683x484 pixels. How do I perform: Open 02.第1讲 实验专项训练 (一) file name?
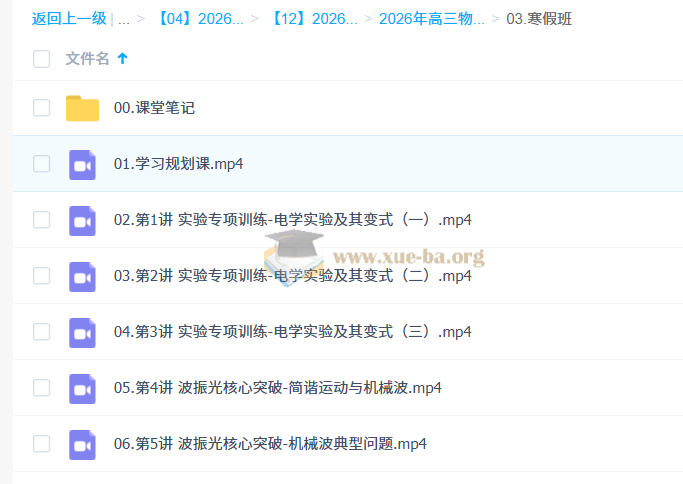click(x=292, y=220)
